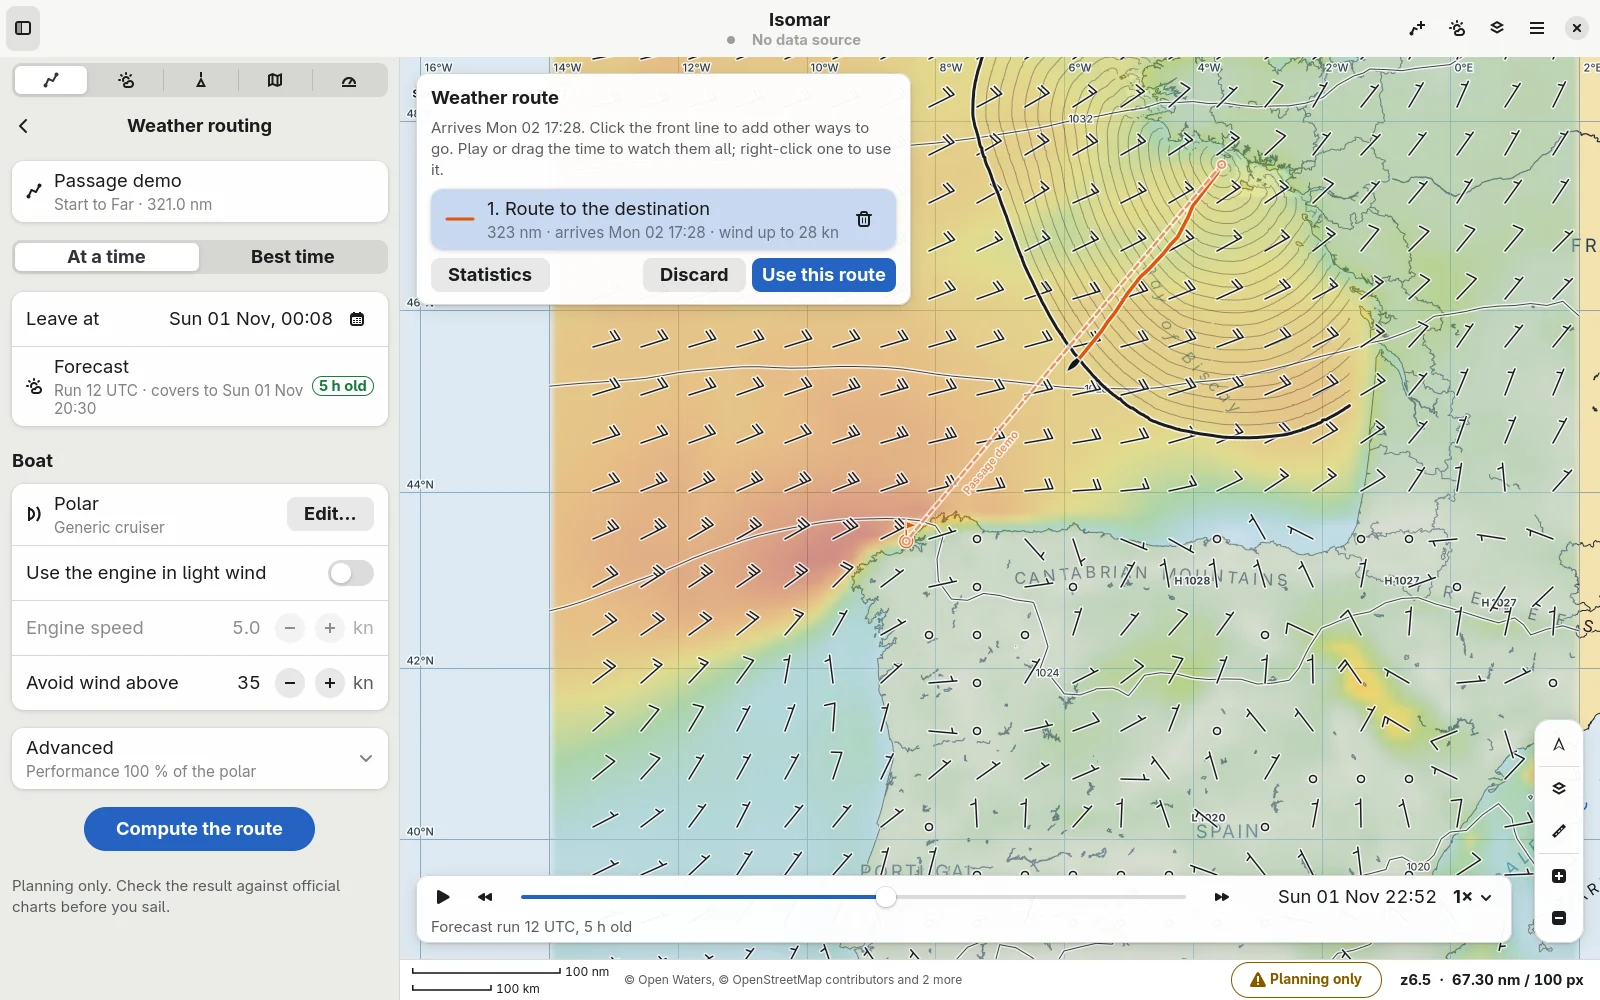This screenshot has width=1600, height=1000.
Task: Click the add route icon in header
Action: pos(1417,28)
